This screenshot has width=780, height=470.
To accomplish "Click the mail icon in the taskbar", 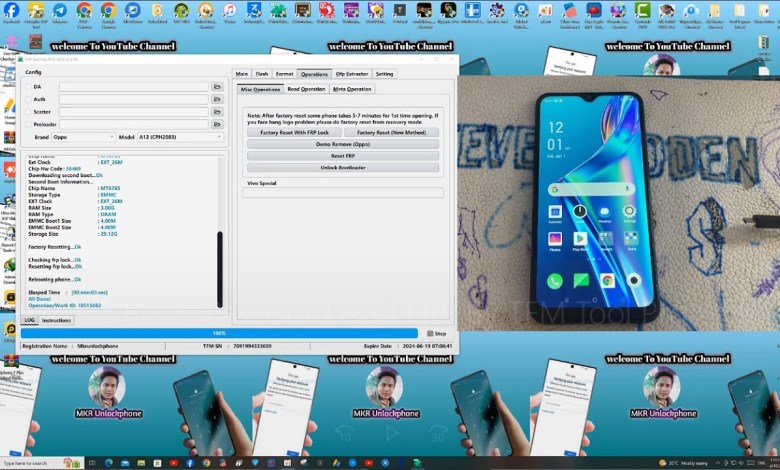I will click(x=125, y=463).
